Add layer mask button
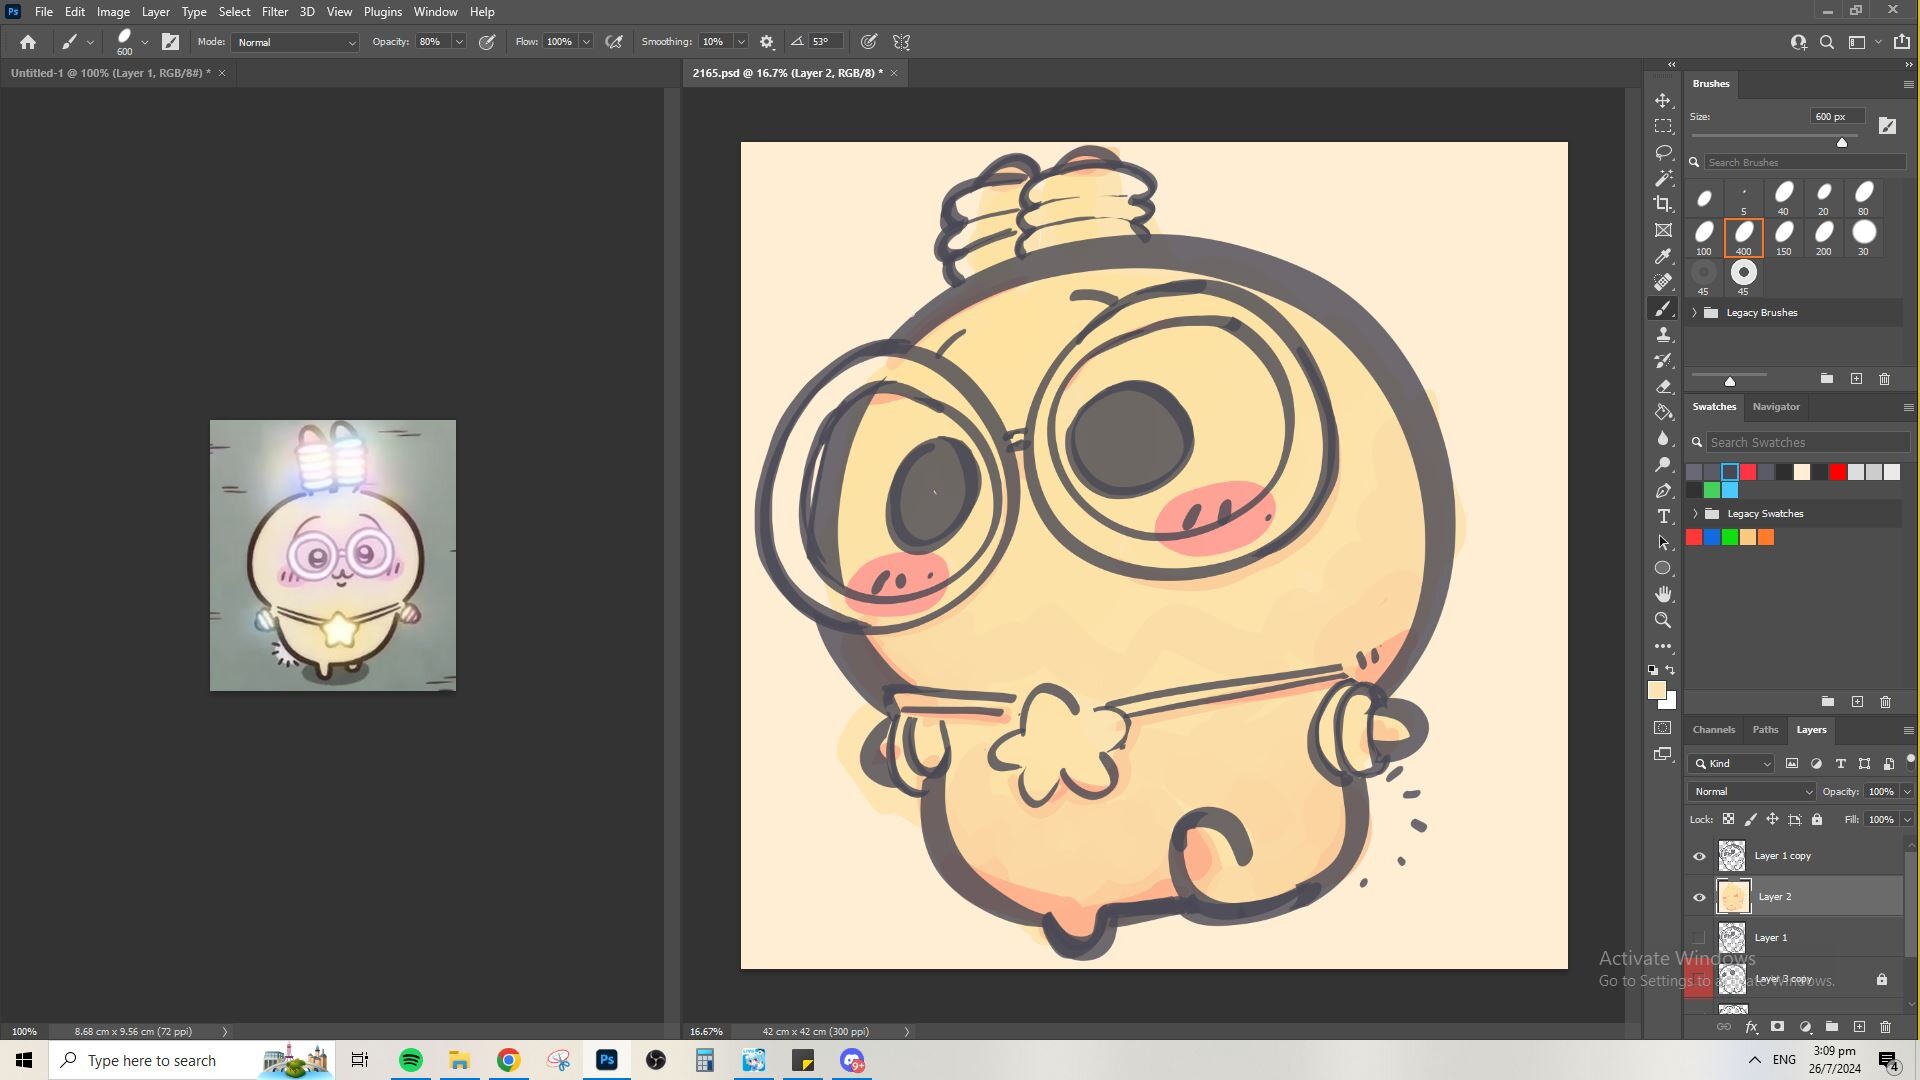This screenshot has width=1920, height=1080. 1777,1027
